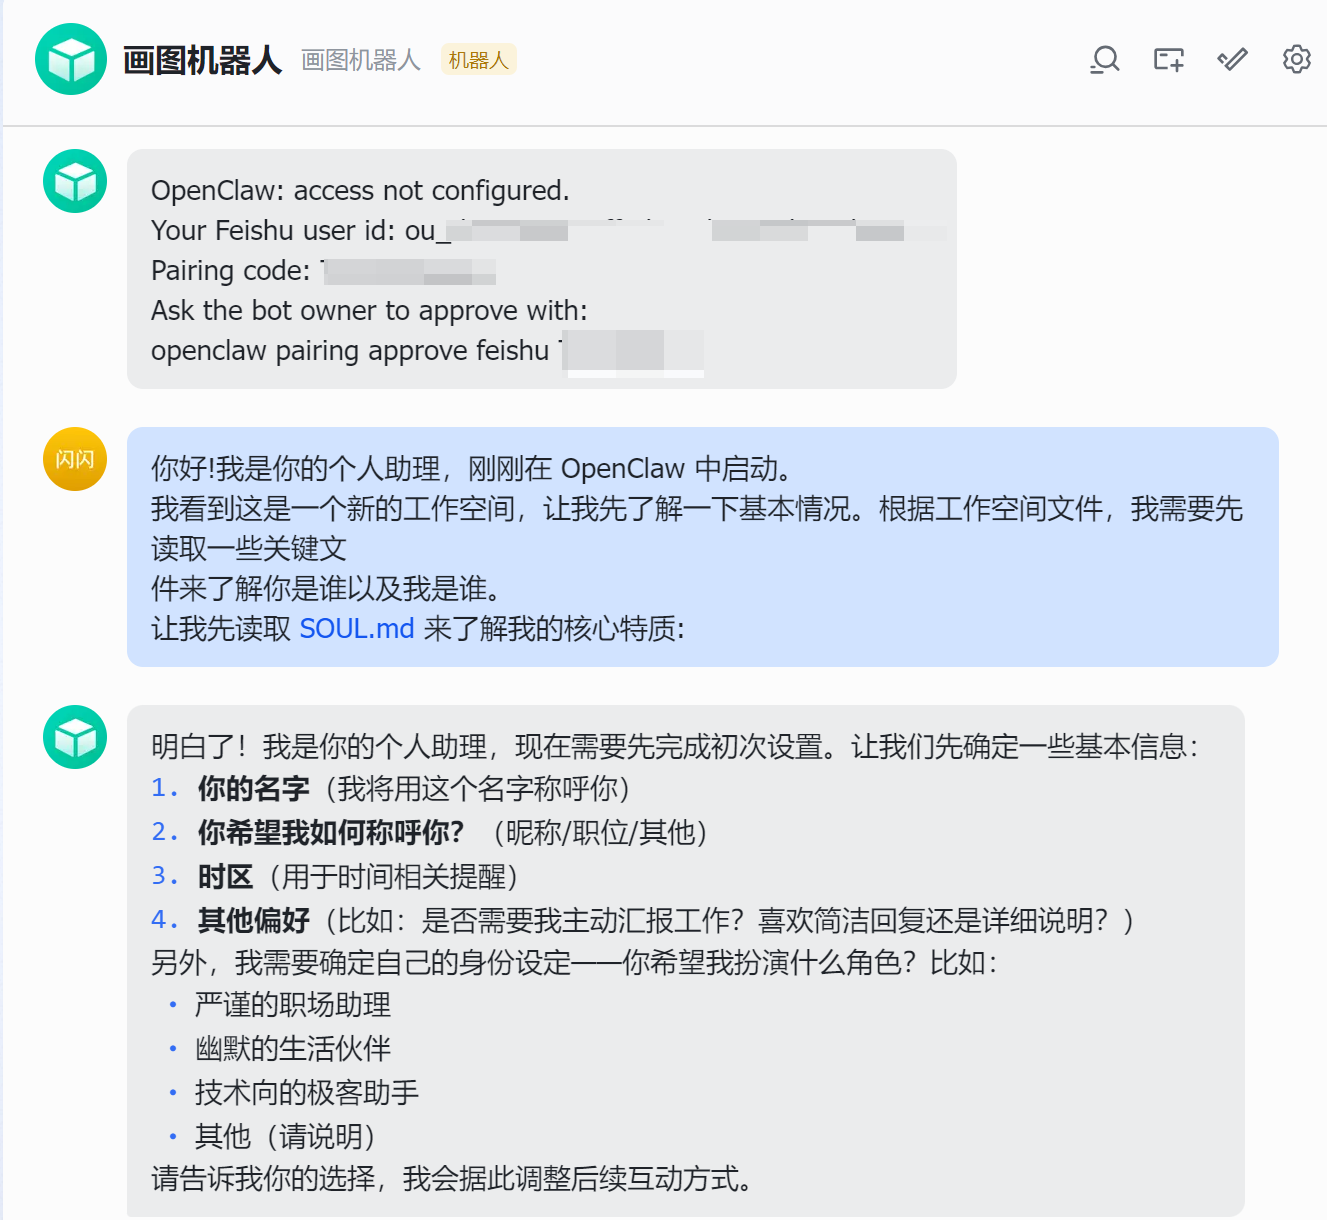Screen dimensions: 1327x1220
Task: Click the header 画图机器人 bot avatar
Action: click(x=71, y=60)
